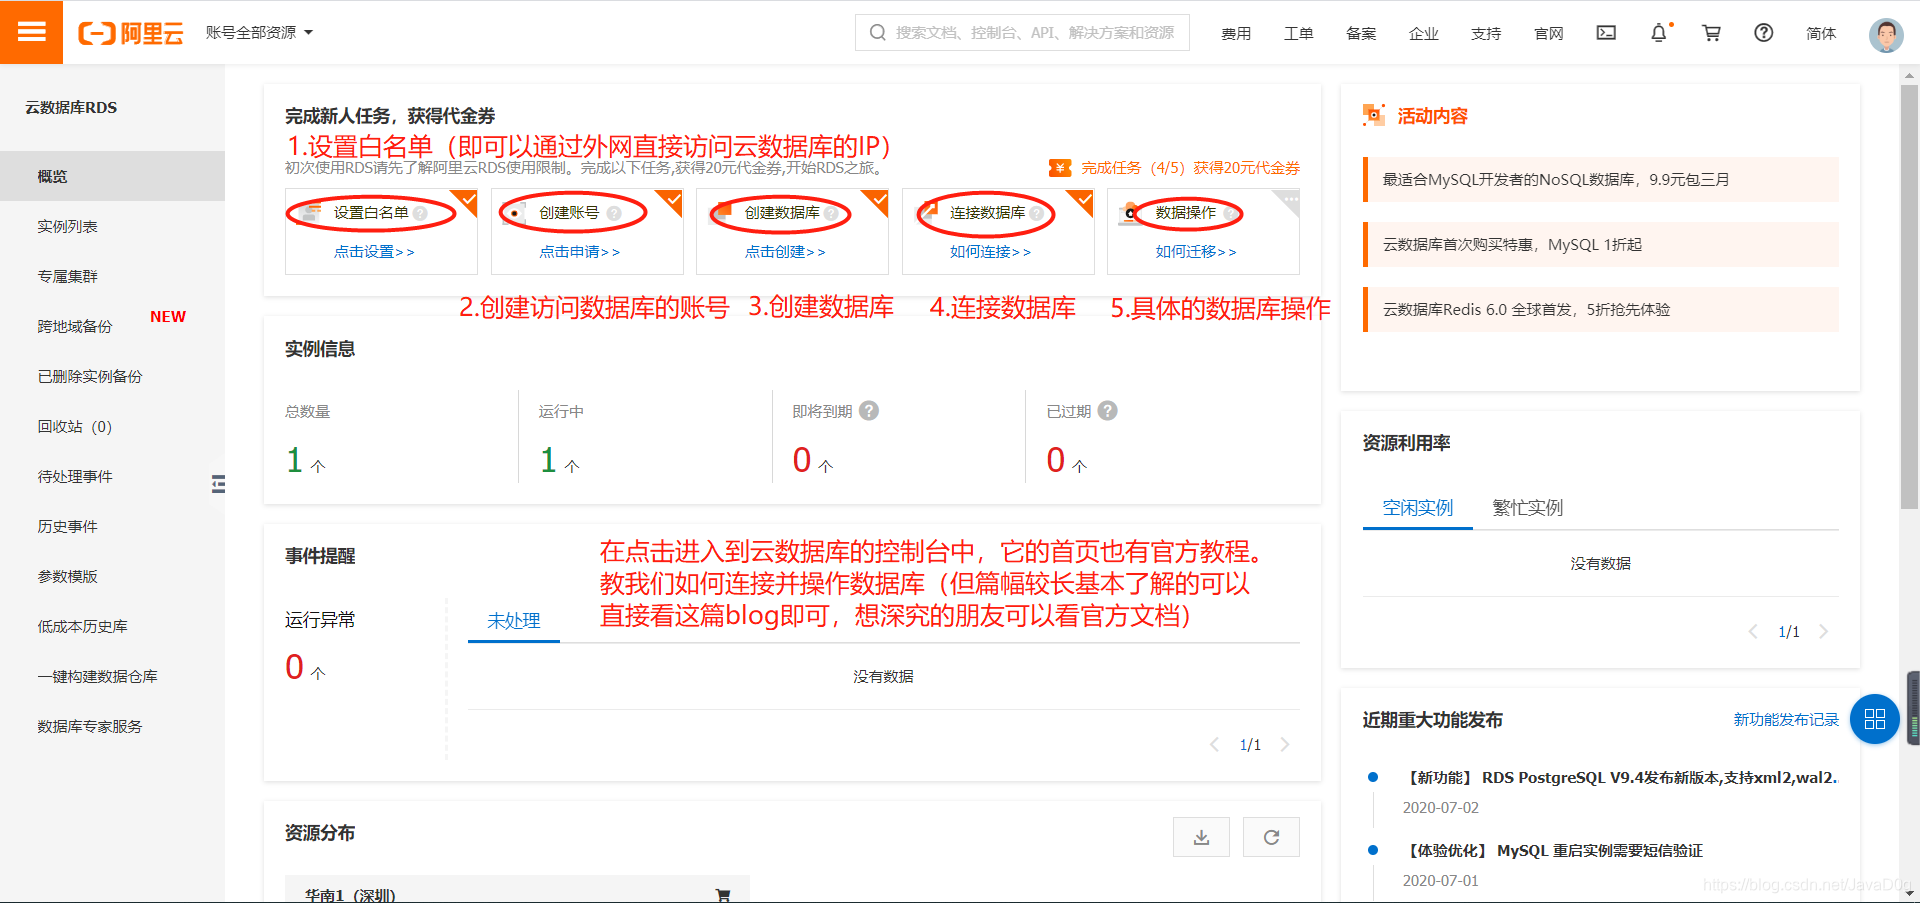Open the 新功能发布记录 link
1920x903 pixels.
point(1786,719)
